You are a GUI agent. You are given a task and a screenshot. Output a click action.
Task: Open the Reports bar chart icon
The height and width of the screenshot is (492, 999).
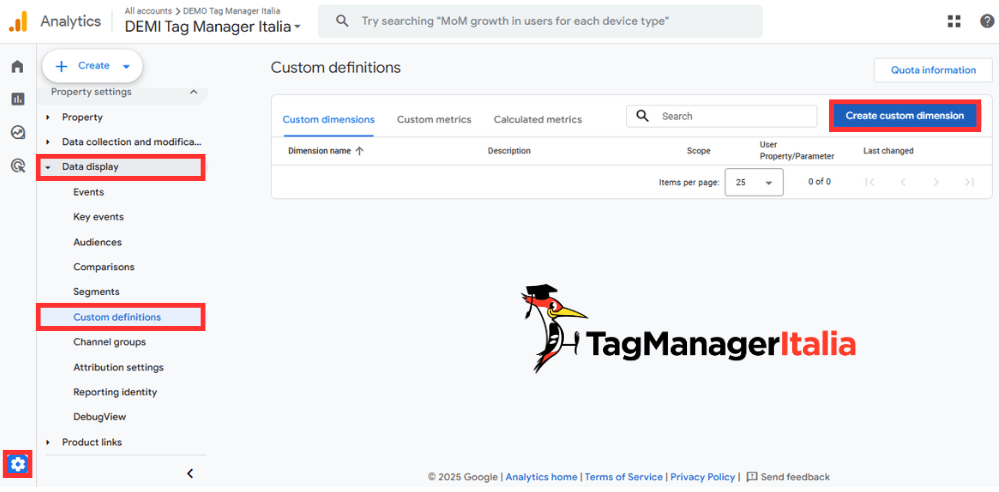tap(17, 99)
